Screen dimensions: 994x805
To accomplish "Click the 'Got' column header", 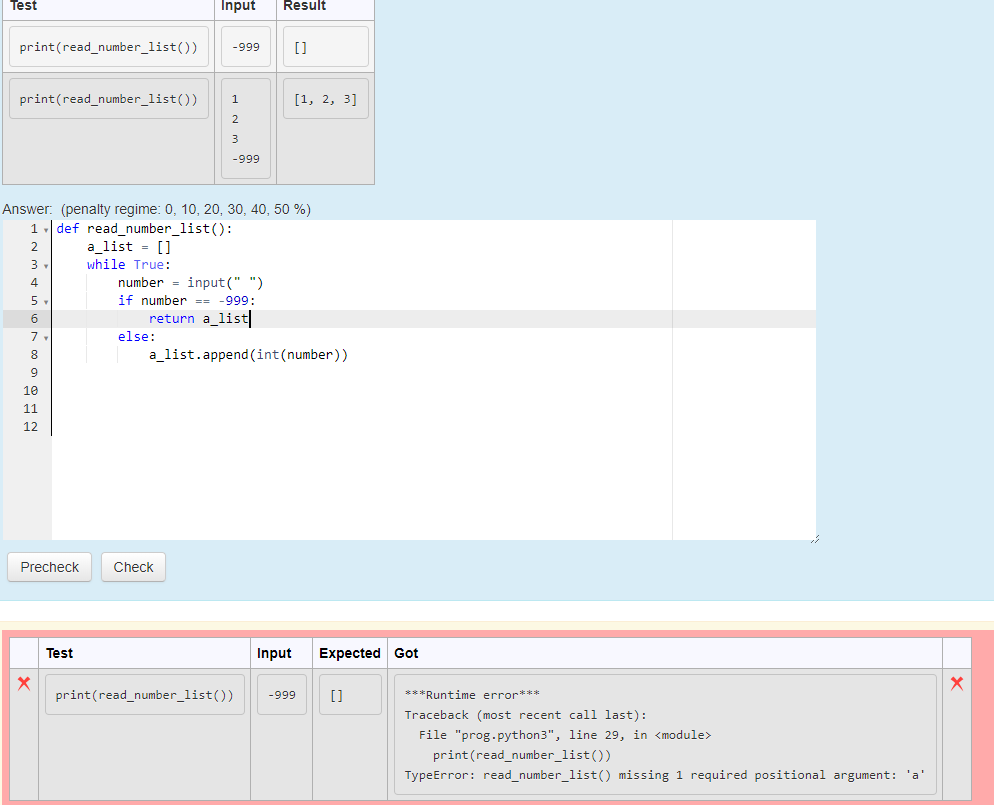I will click(x=406, y=654).
